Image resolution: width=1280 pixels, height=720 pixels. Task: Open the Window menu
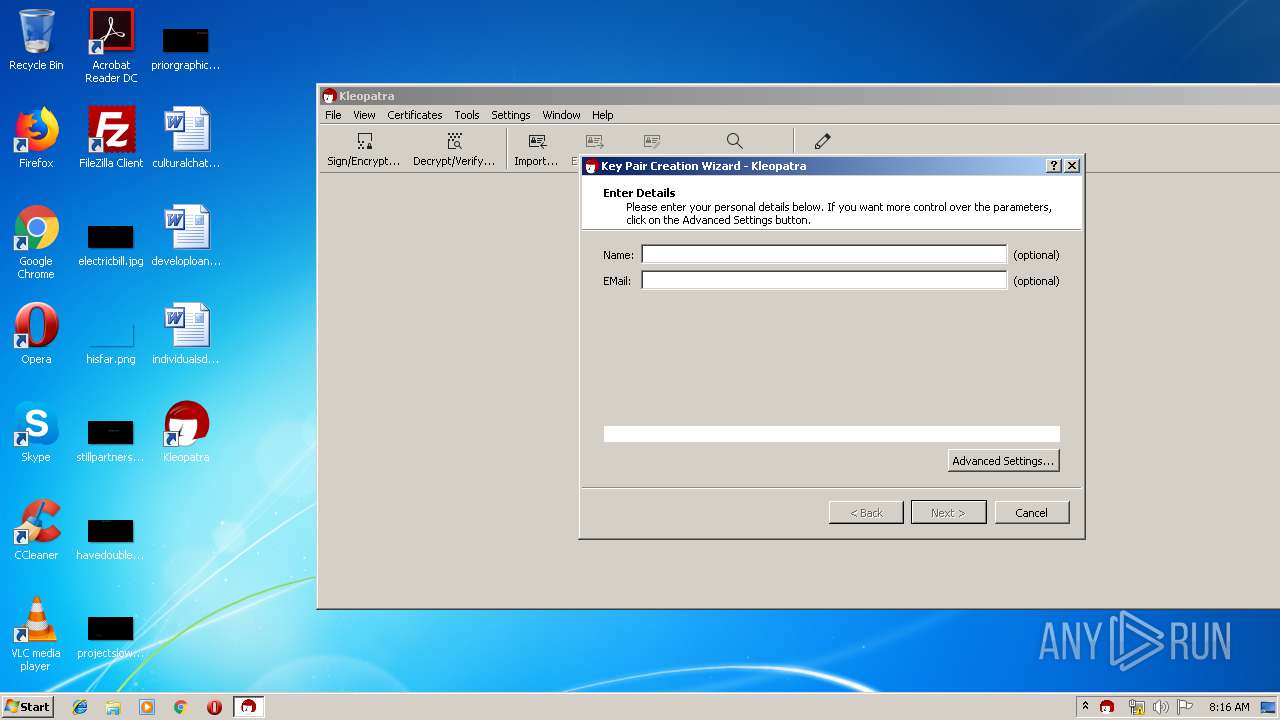point(561,115)
